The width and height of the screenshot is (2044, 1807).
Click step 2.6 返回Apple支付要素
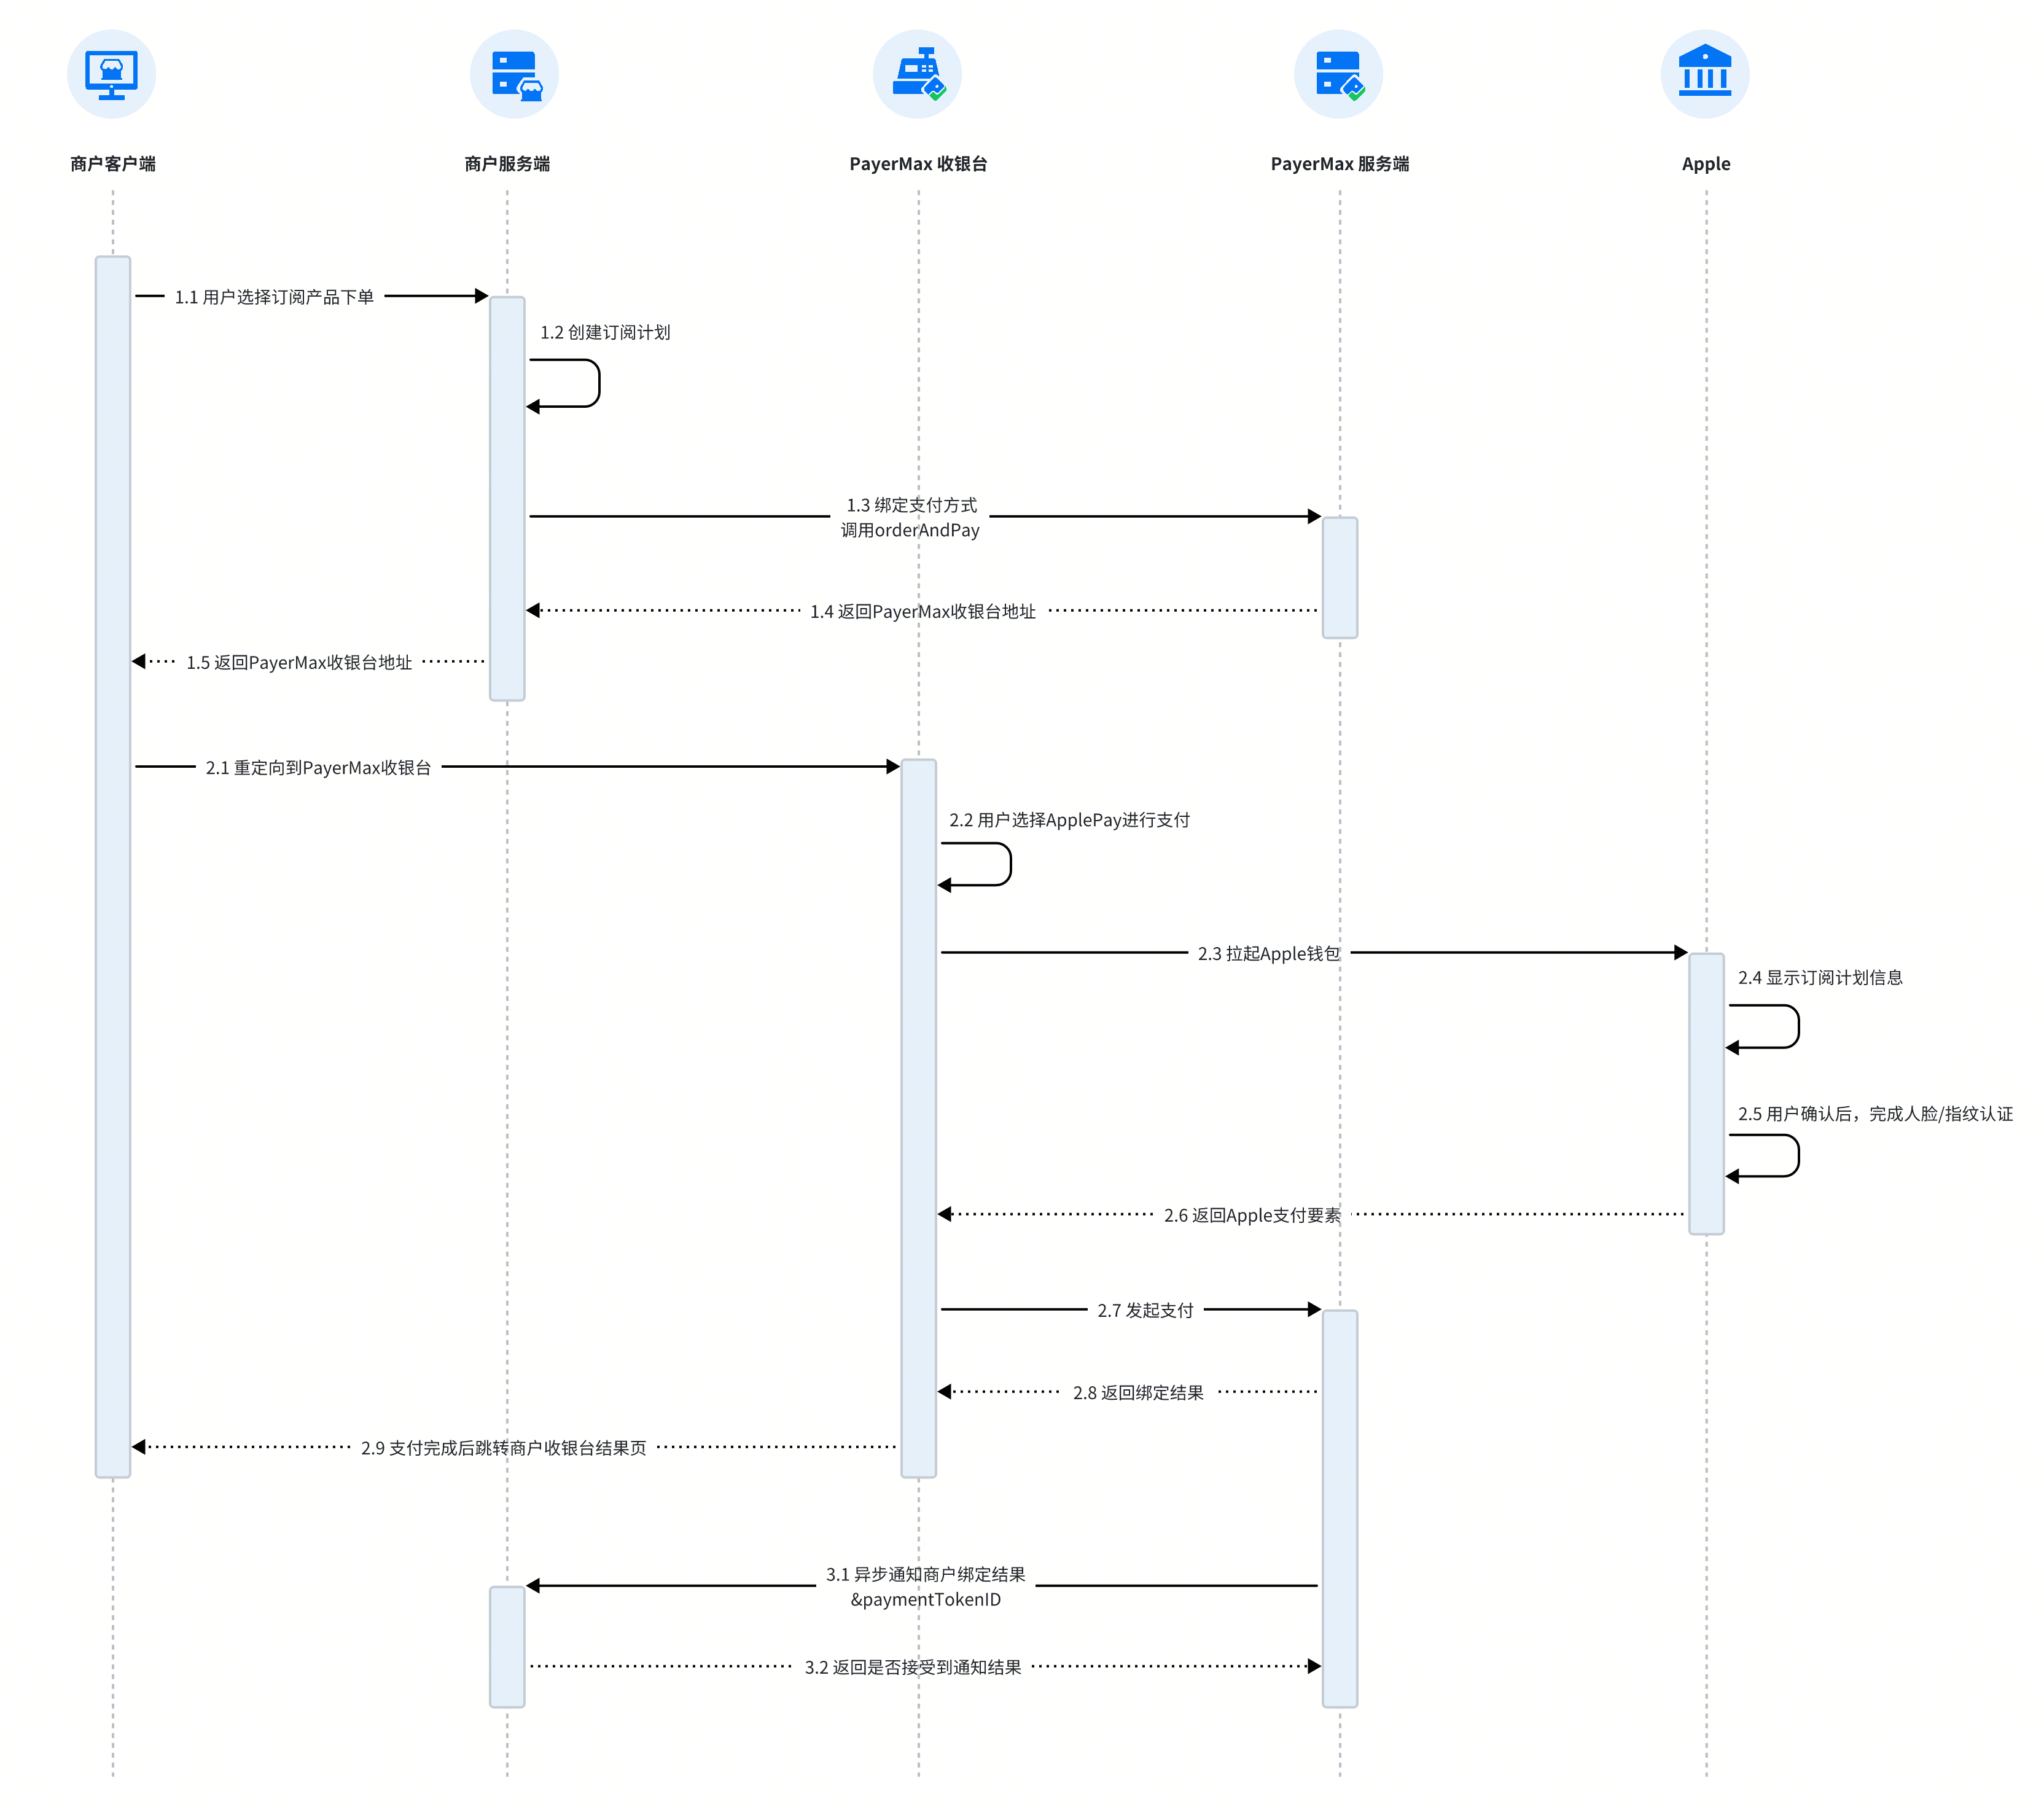click(x=1252, y=1215)
